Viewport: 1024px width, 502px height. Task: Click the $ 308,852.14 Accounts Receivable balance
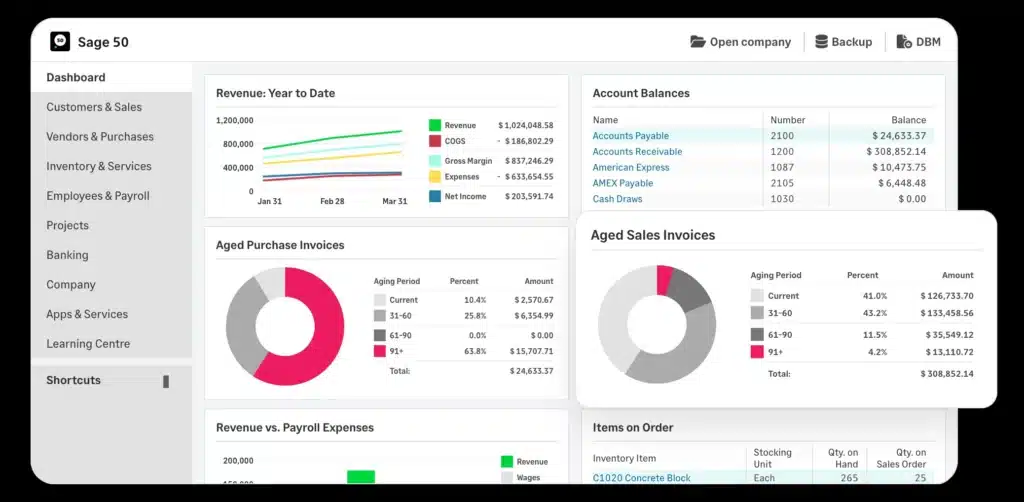pos(897,151)
